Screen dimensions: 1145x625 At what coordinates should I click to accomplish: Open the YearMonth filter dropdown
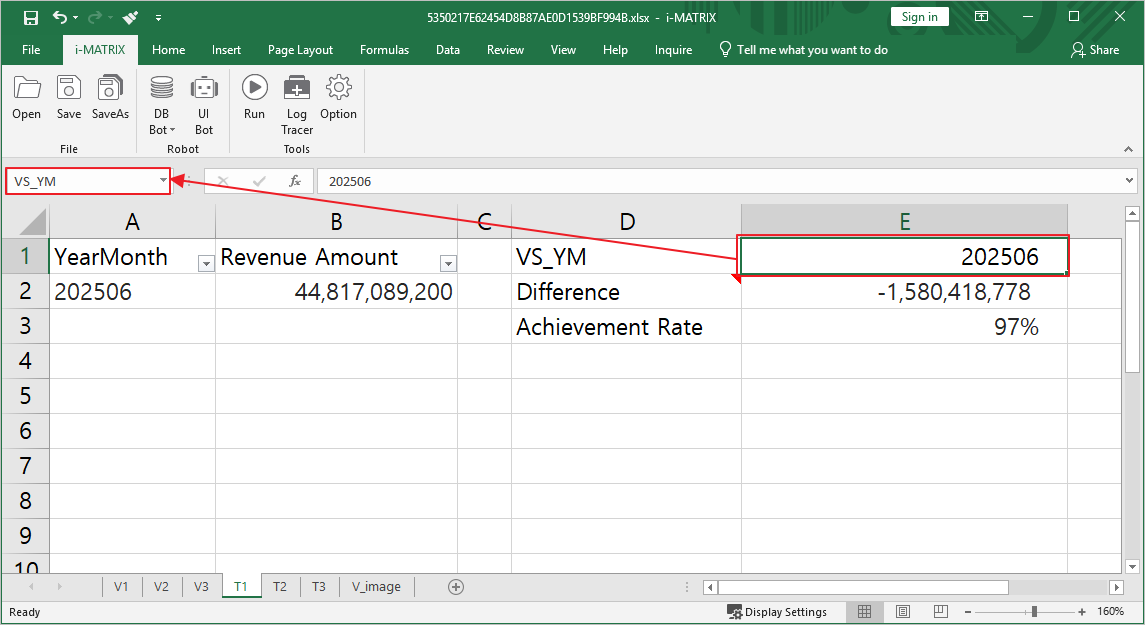click(x=206, y=264)
